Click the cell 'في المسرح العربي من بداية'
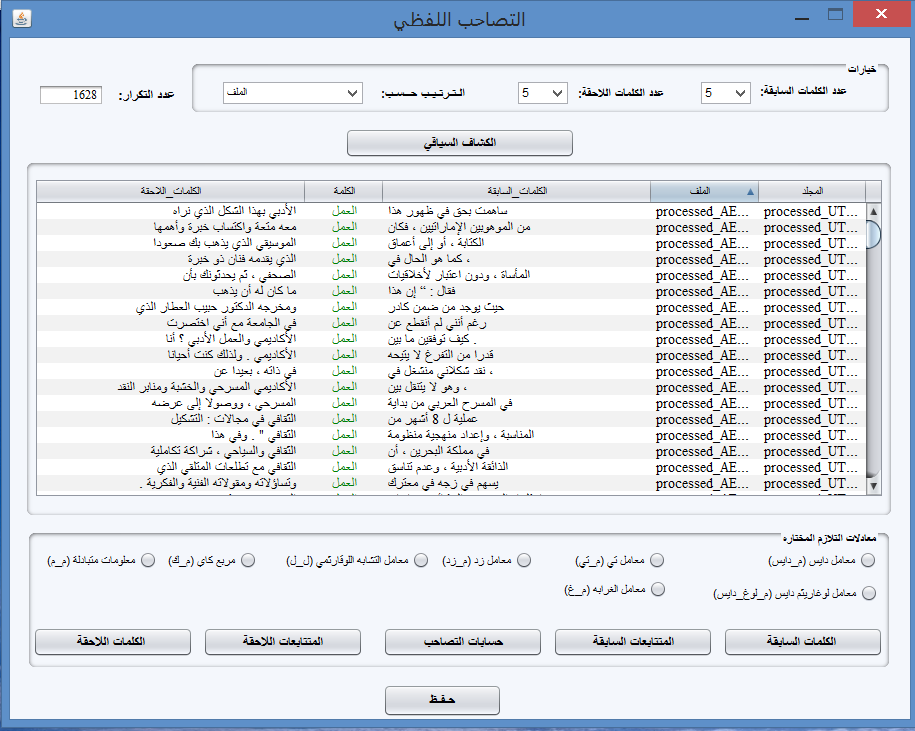This screenshot has height=731, width=915. pos(516,403)
